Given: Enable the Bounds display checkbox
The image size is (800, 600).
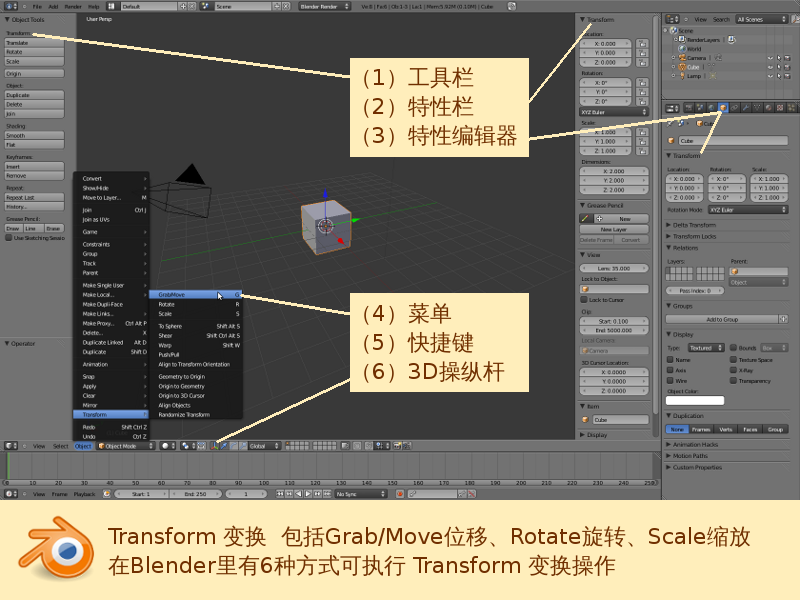Looking at the screenshot, I should [x=733, y=347].
